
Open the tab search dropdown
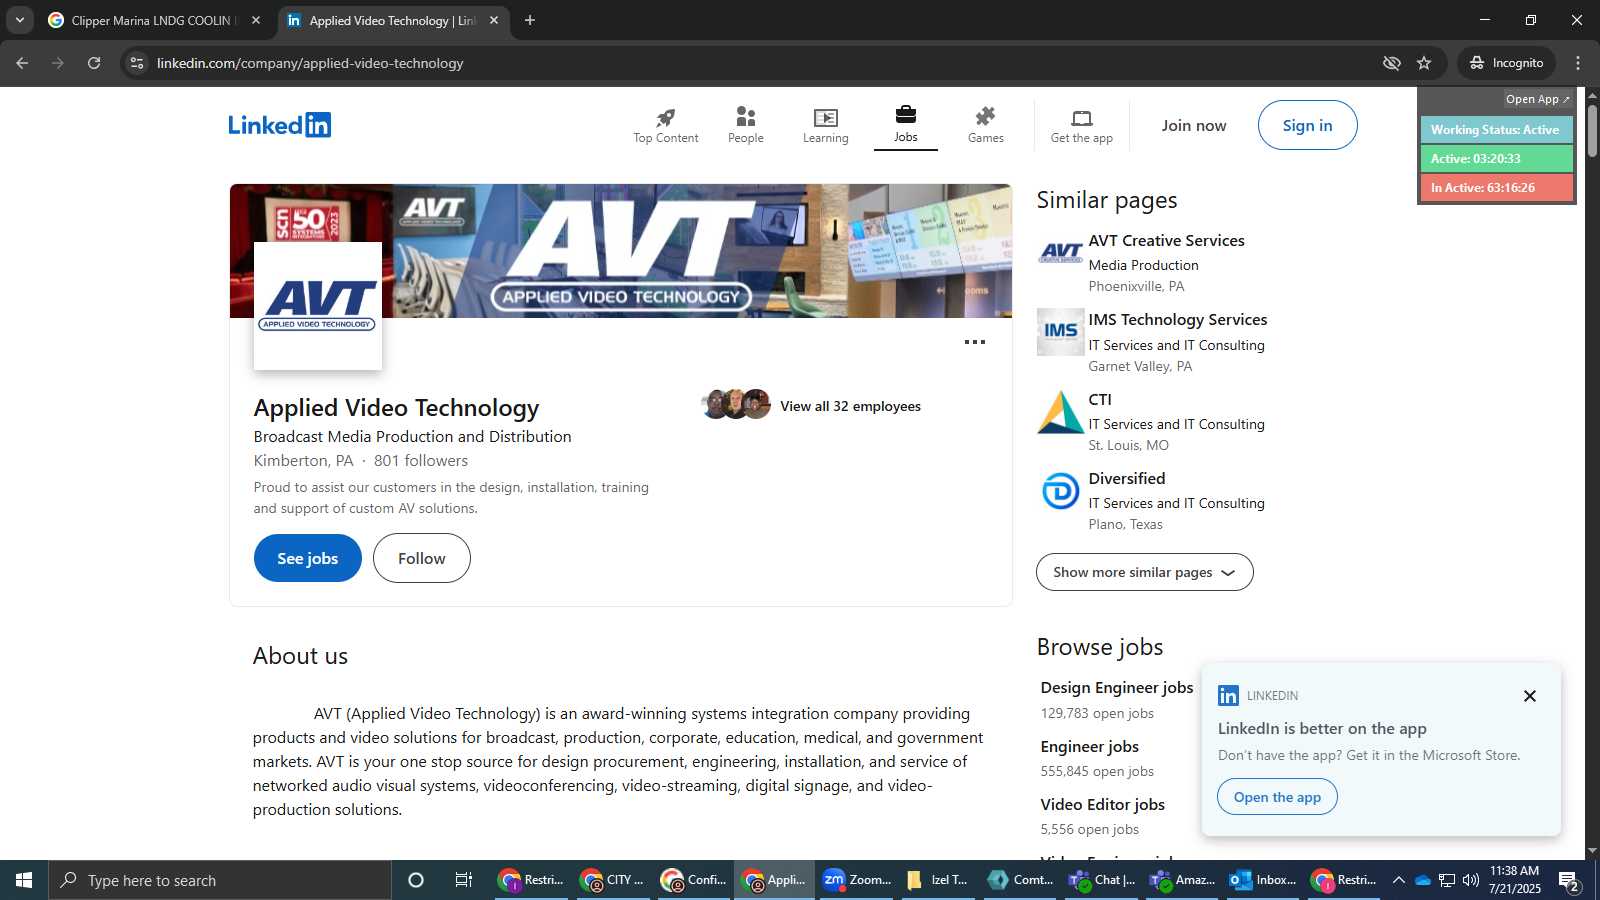click(19, 20)
